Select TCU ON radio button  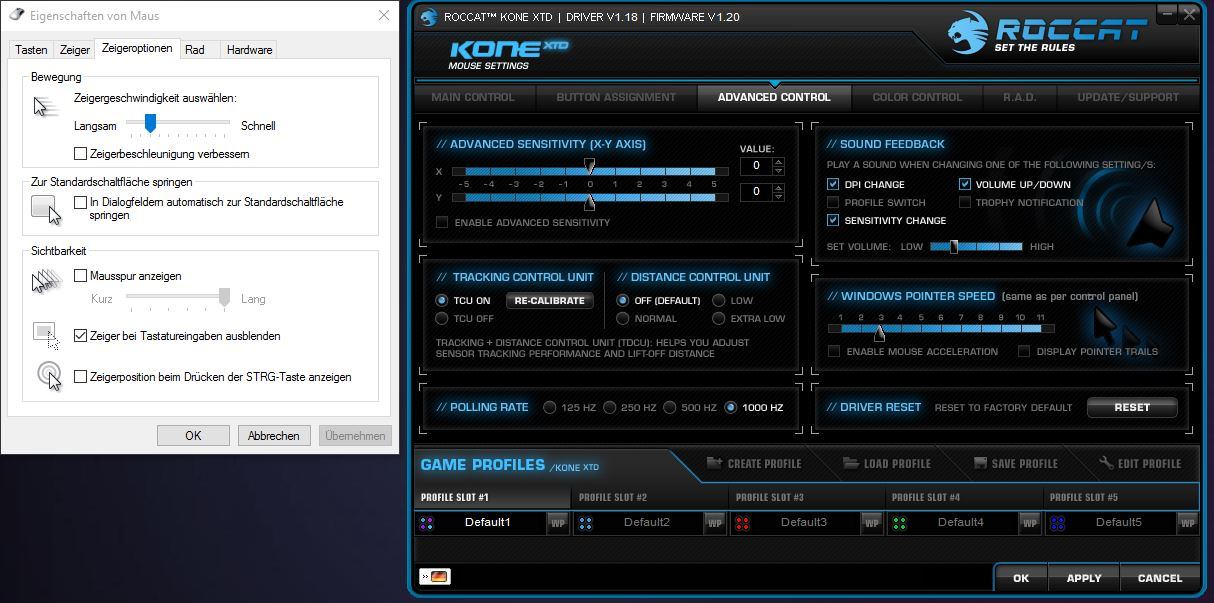[442, 300]
